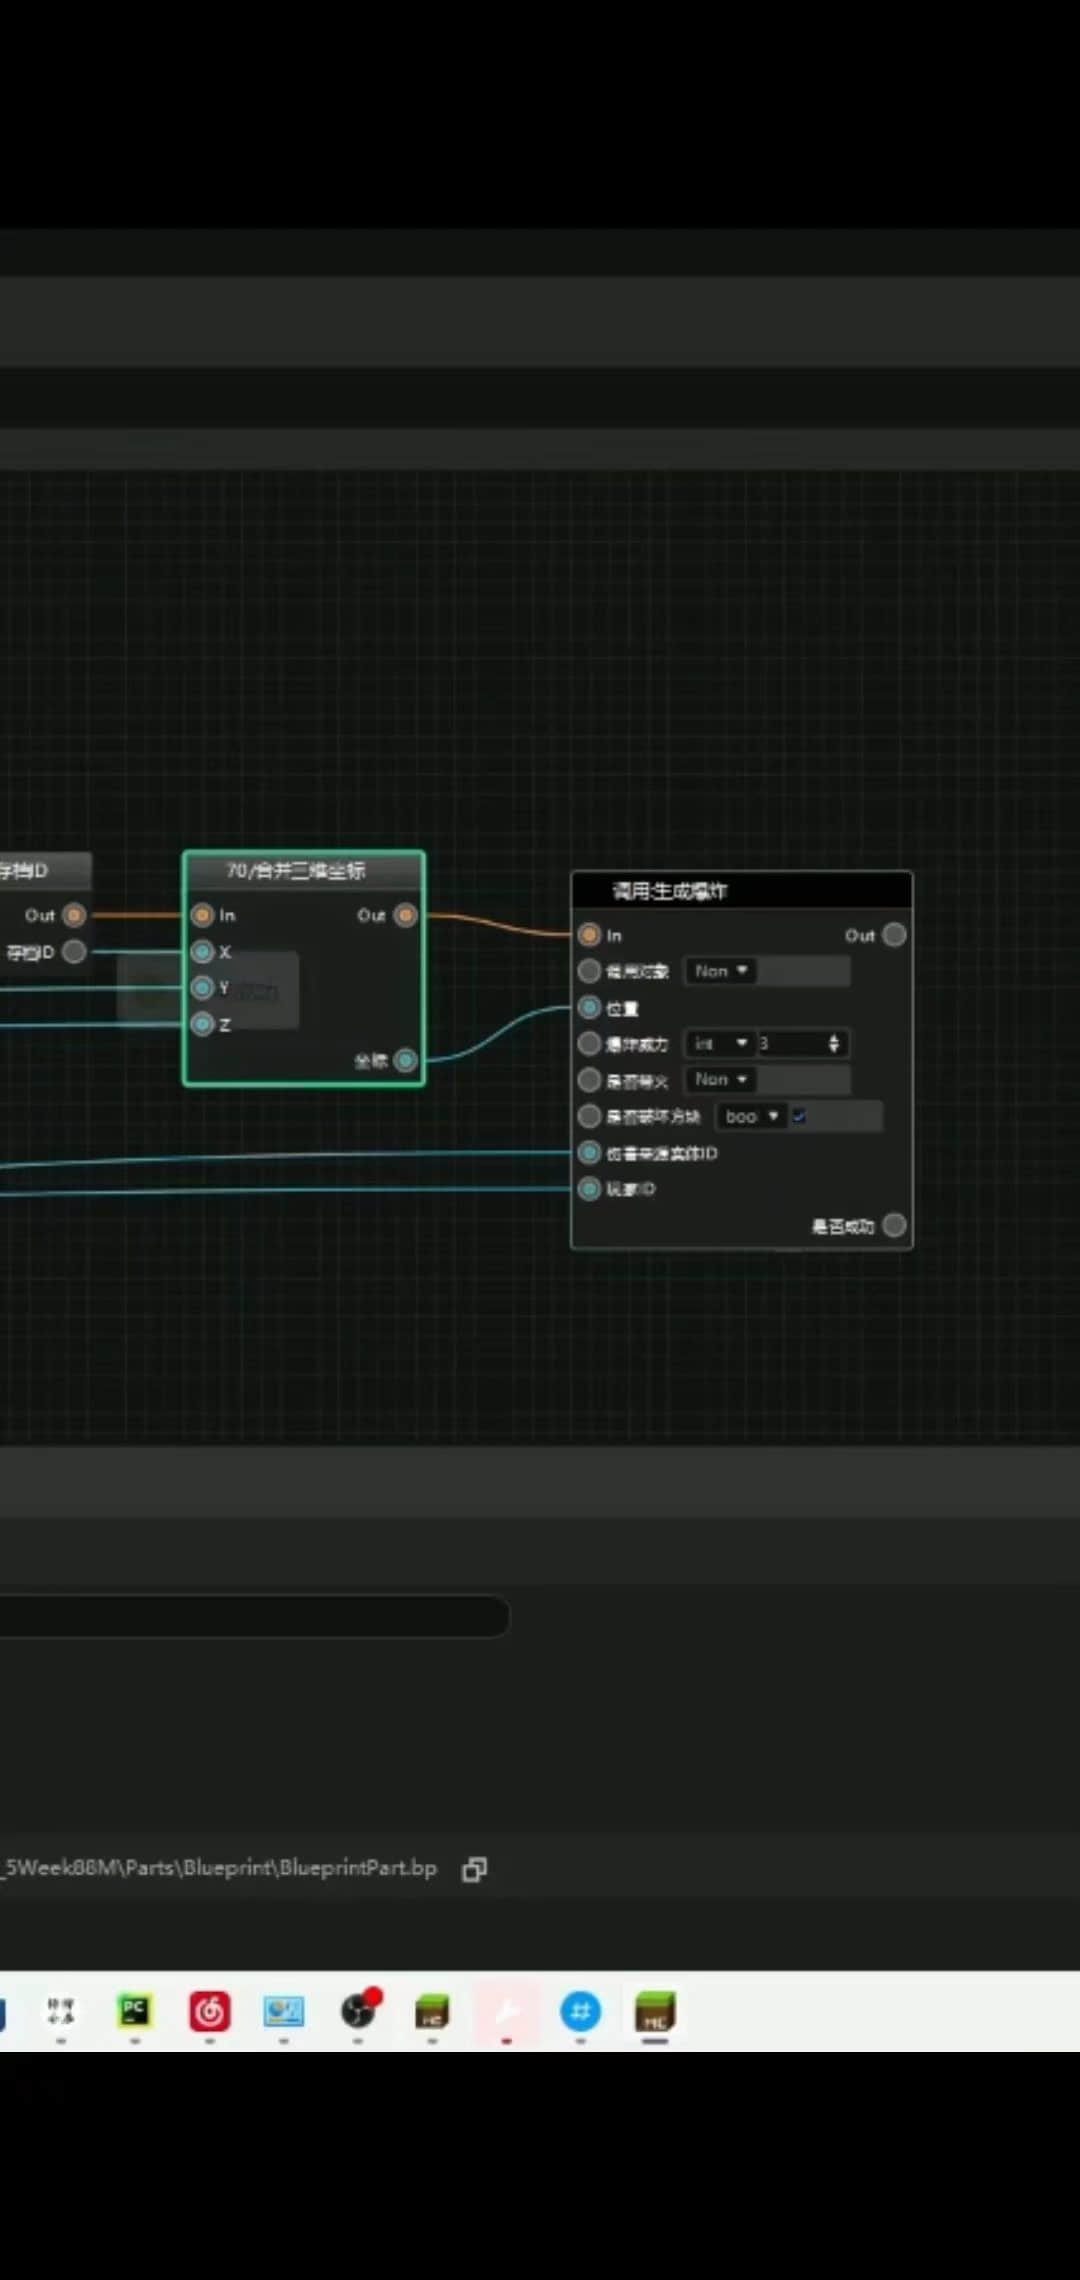The image size is (1080, 2280).
Task: Click the X input pin on merge node
Action: point(202,951)
